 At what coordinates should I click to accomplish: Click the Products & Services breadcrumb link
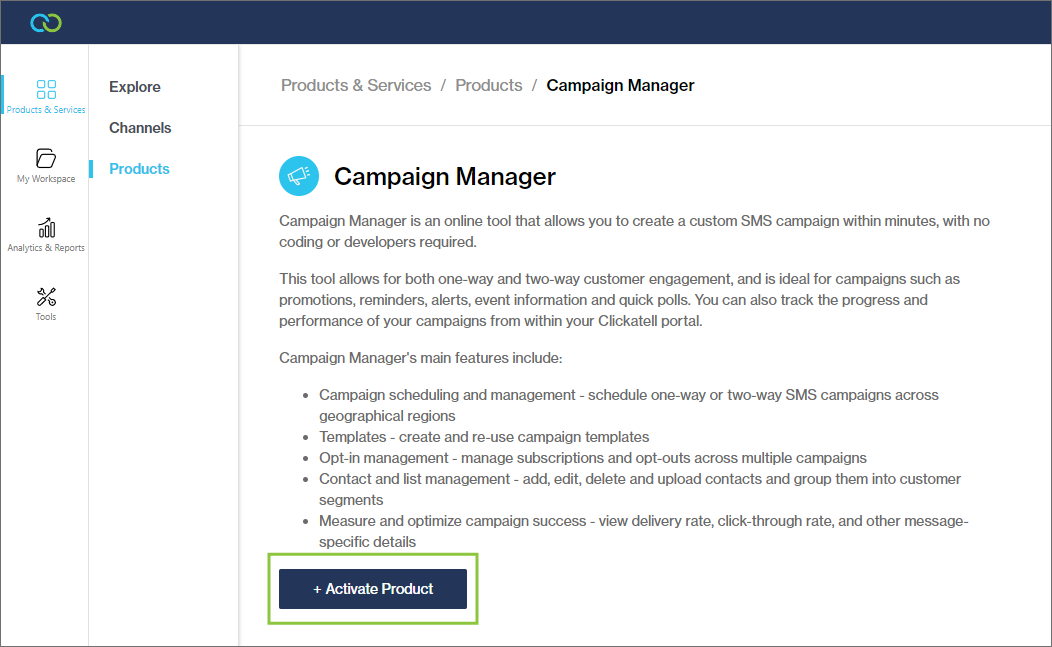[356, 86]
